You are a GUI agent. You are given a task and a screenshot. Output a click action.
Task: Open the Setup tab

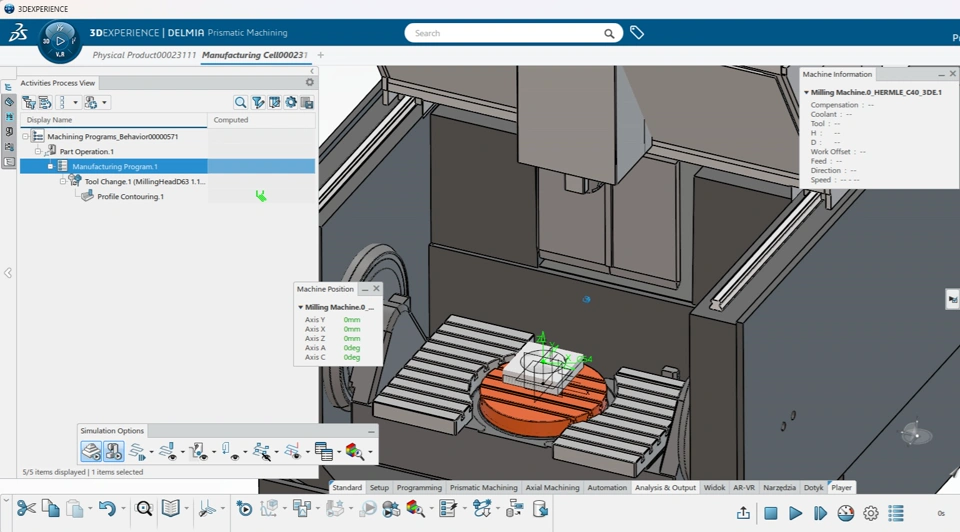coord(379,488)
